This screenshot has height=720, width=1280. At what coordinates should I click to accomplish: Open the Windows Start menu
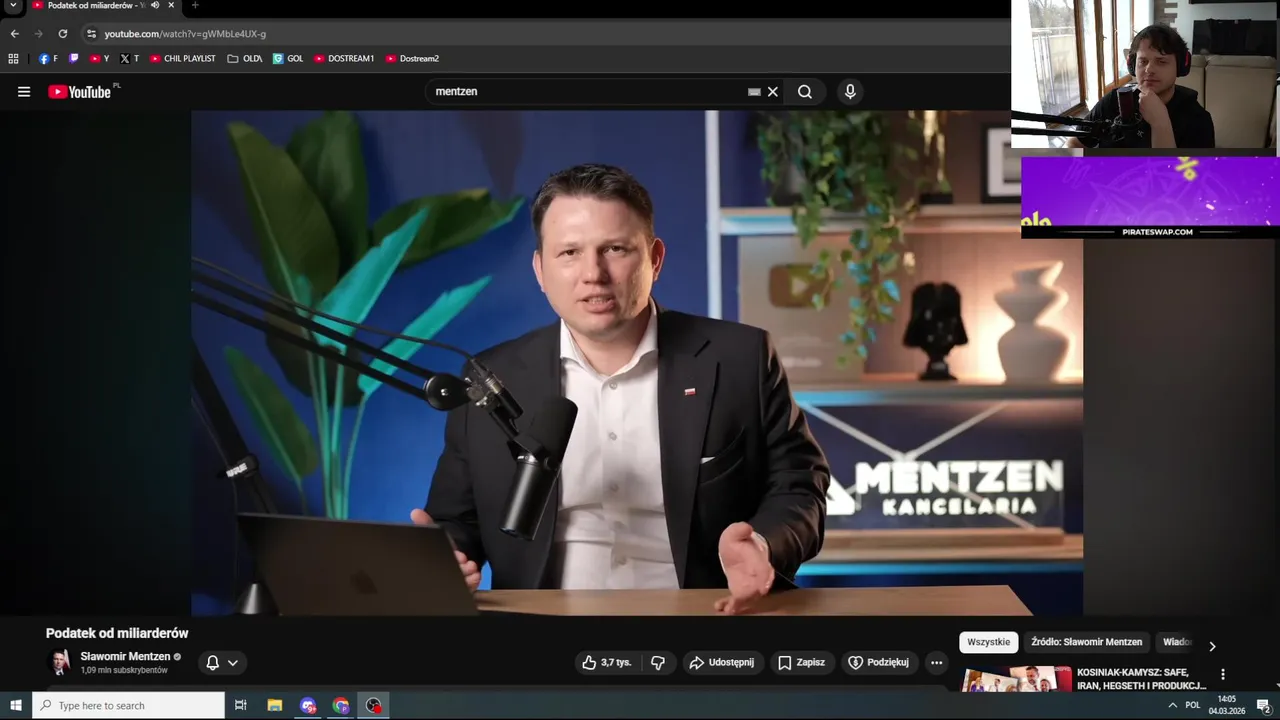(x=16, y=705)
